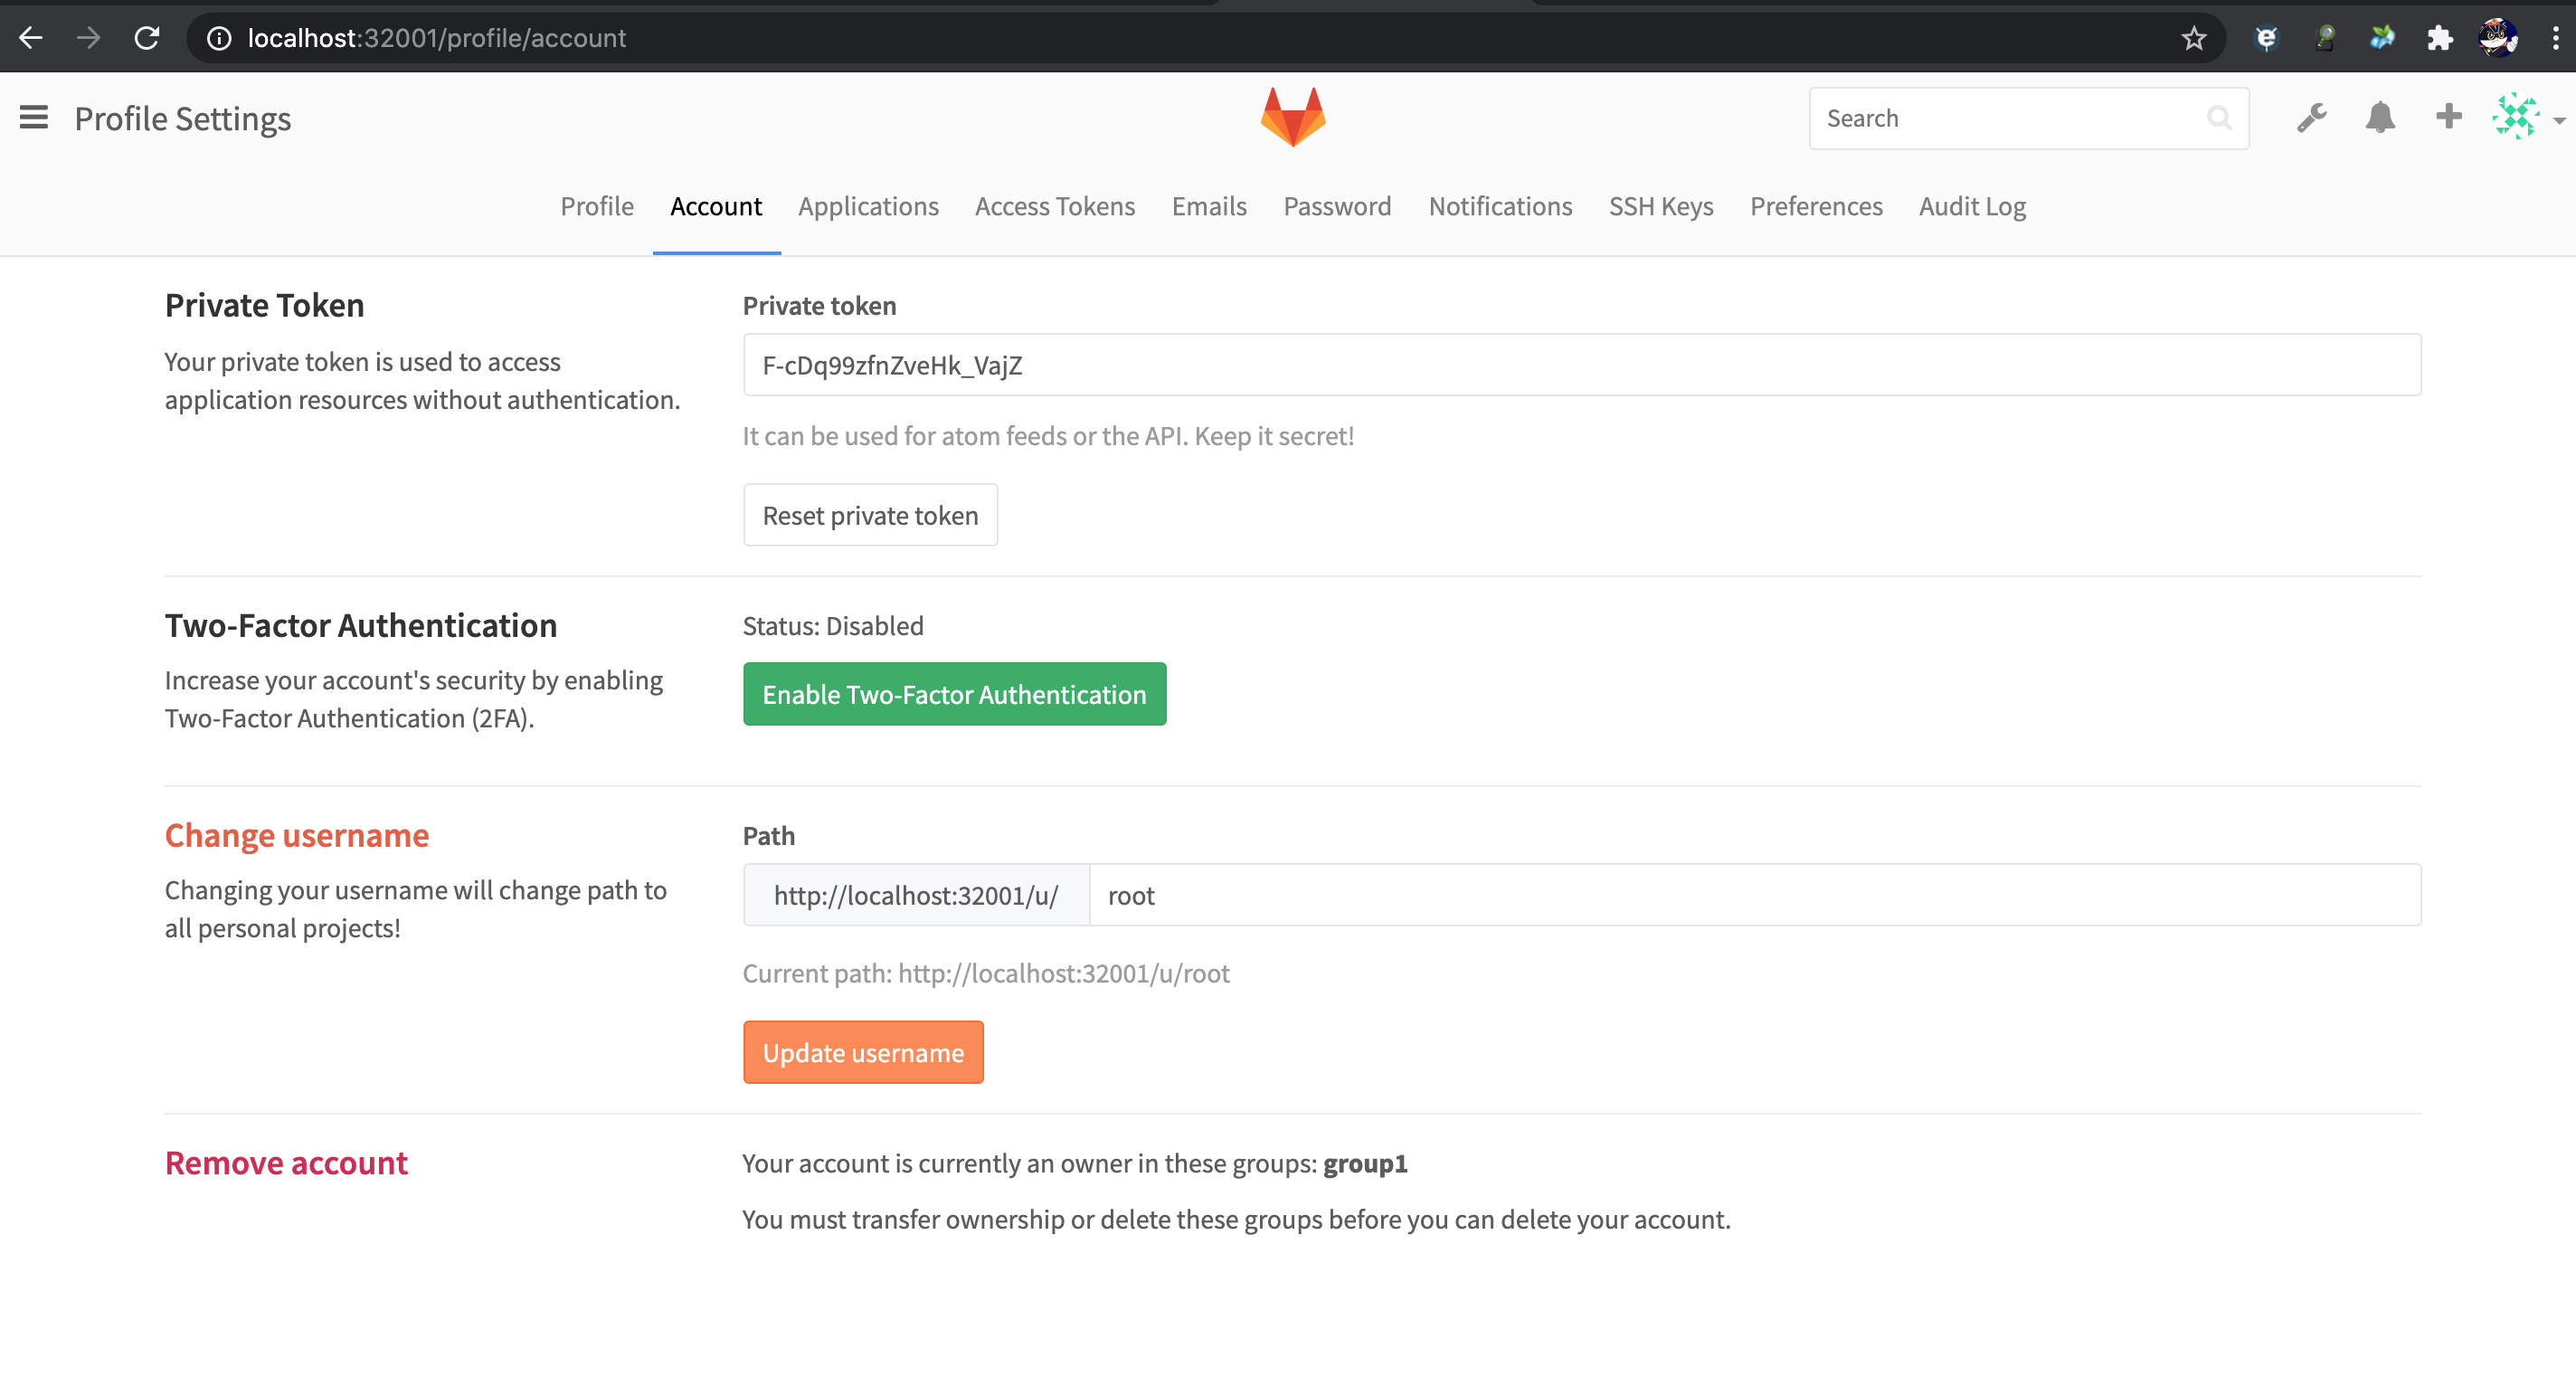Reload page with refresh icon

147,38
